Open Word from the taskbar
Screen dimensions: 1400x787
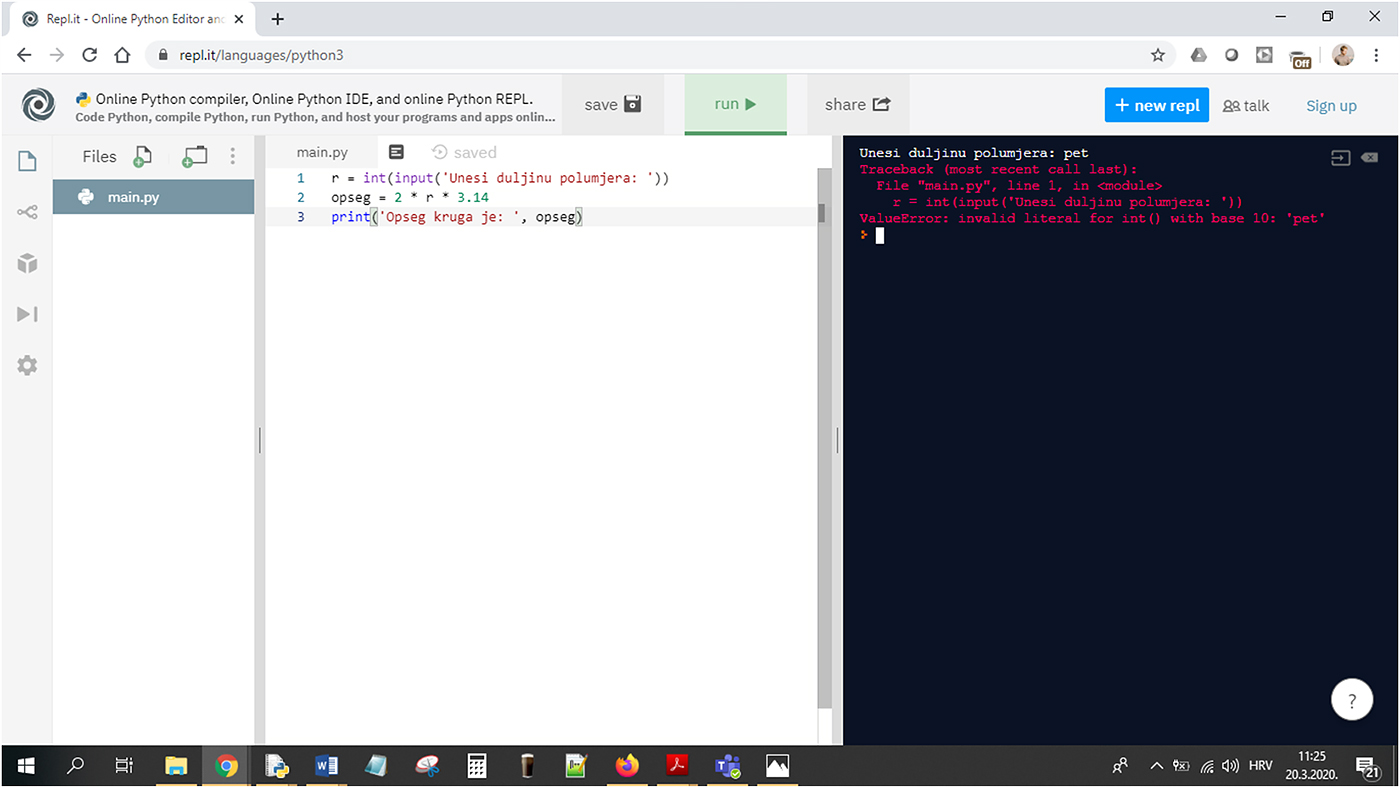point(326,766)
